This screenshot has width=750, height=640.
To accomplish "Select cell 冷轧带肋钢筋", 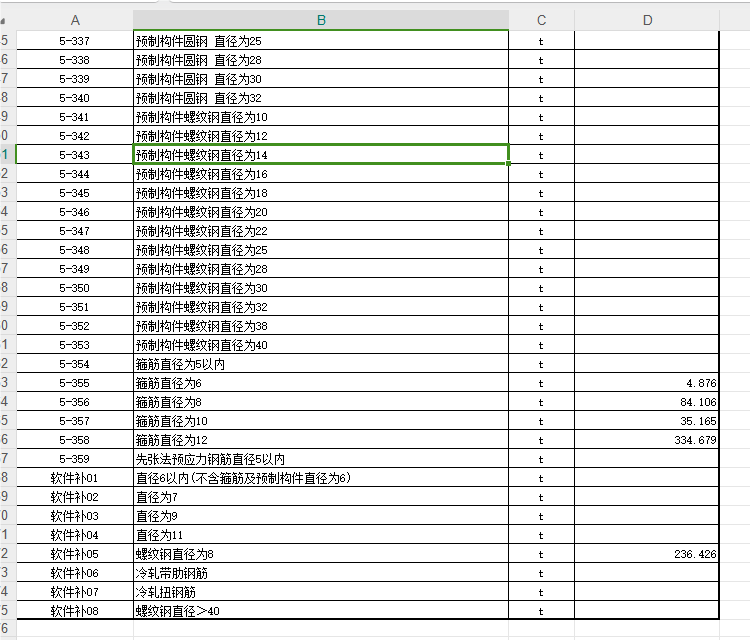I will pos(321,573).
